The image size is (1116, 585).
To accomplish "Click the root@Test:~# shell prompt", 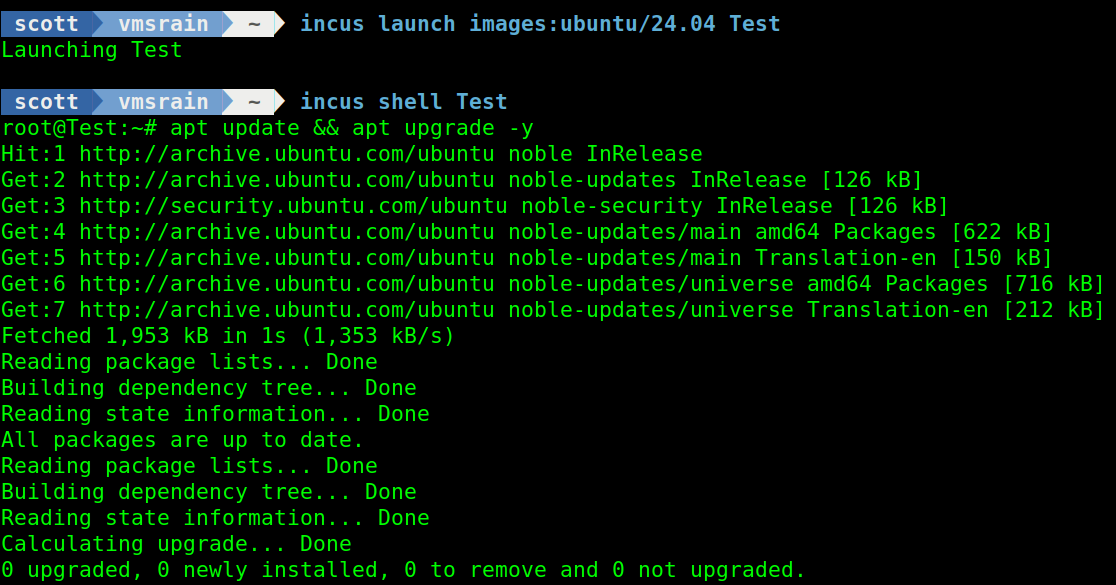I will click(79, 127).
